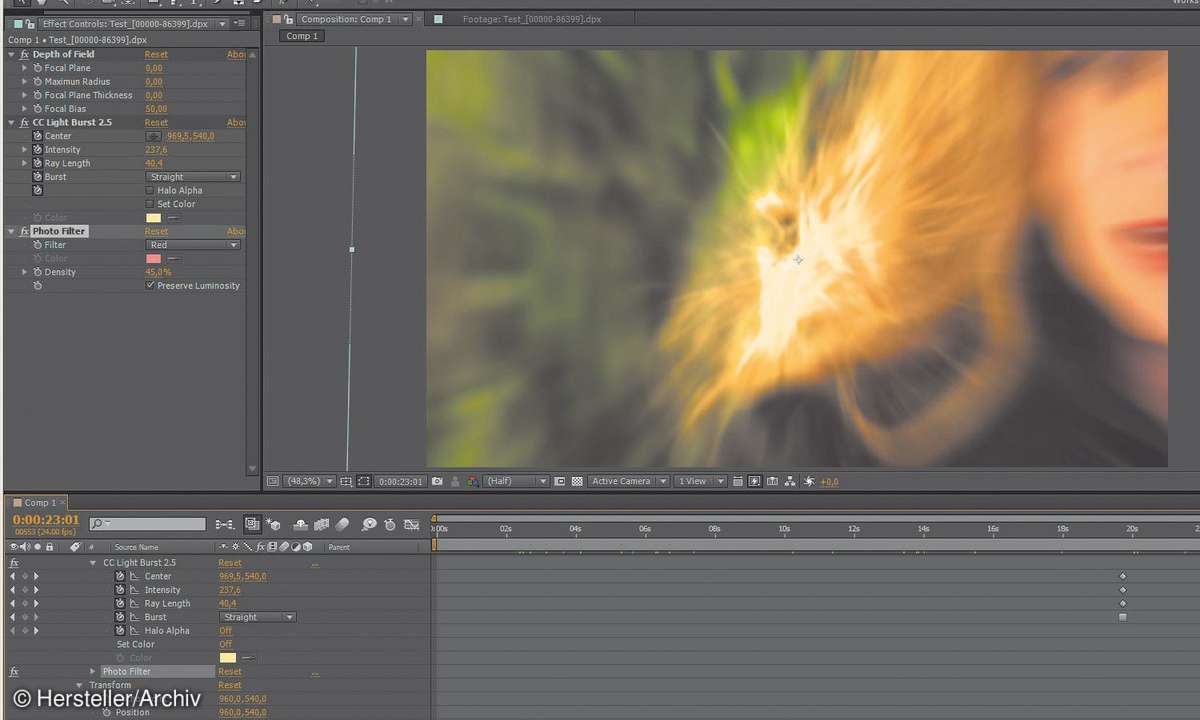
Task: Enable motion blur icon in timeline
Action: 342,524
